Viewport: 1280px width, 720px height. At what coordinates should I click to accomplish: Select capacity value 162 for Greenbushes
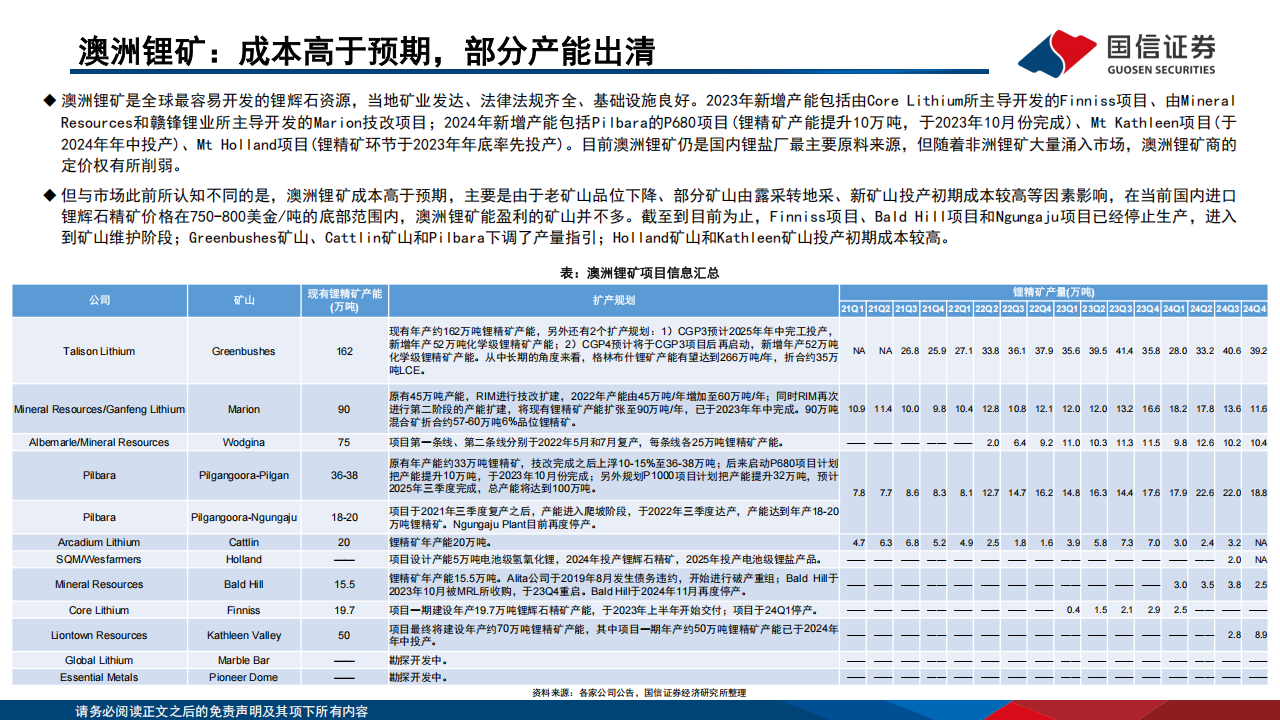pos(345,351)
